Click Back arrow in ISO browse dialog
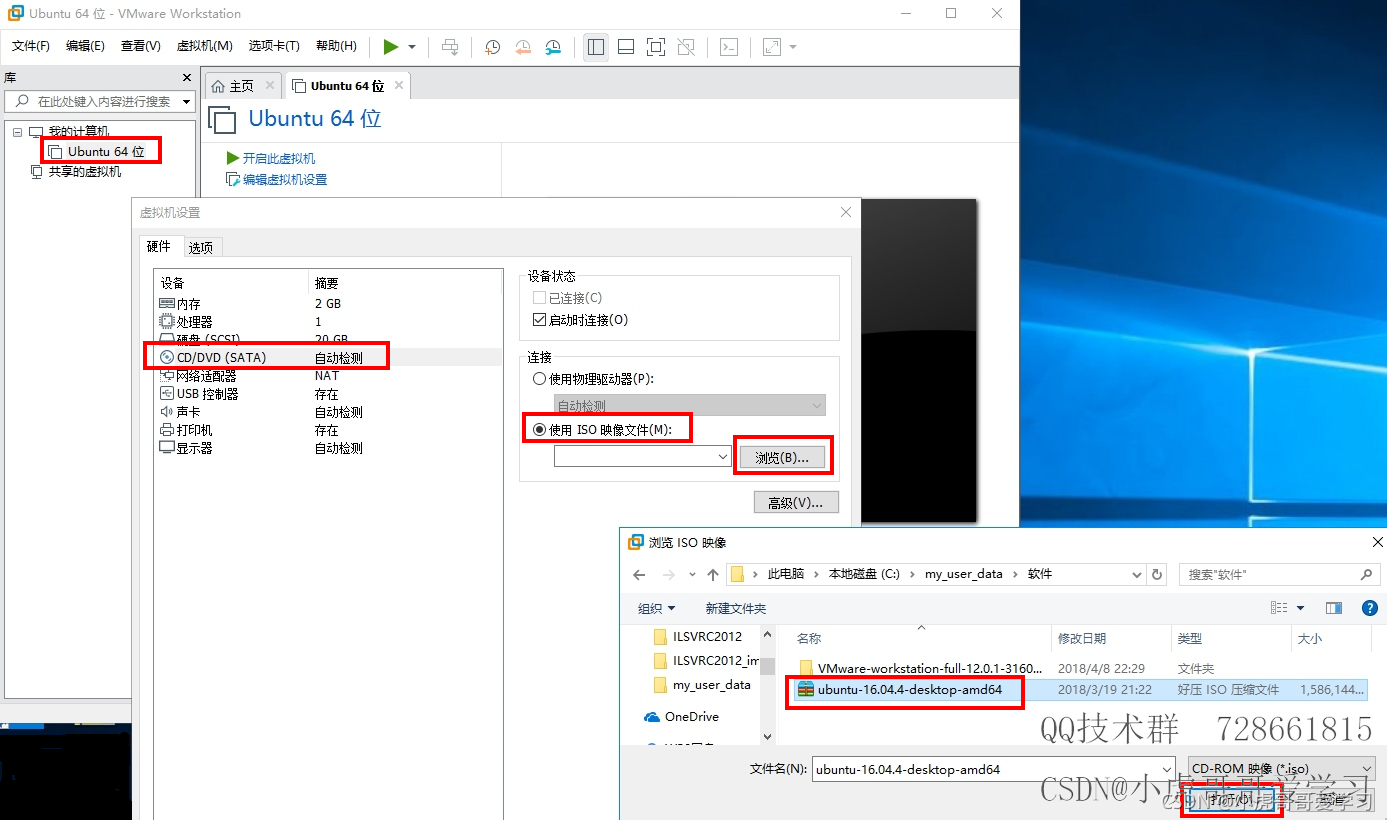Image resolution: width=1387 pixels, height=820 pixels. click(640, 574)
